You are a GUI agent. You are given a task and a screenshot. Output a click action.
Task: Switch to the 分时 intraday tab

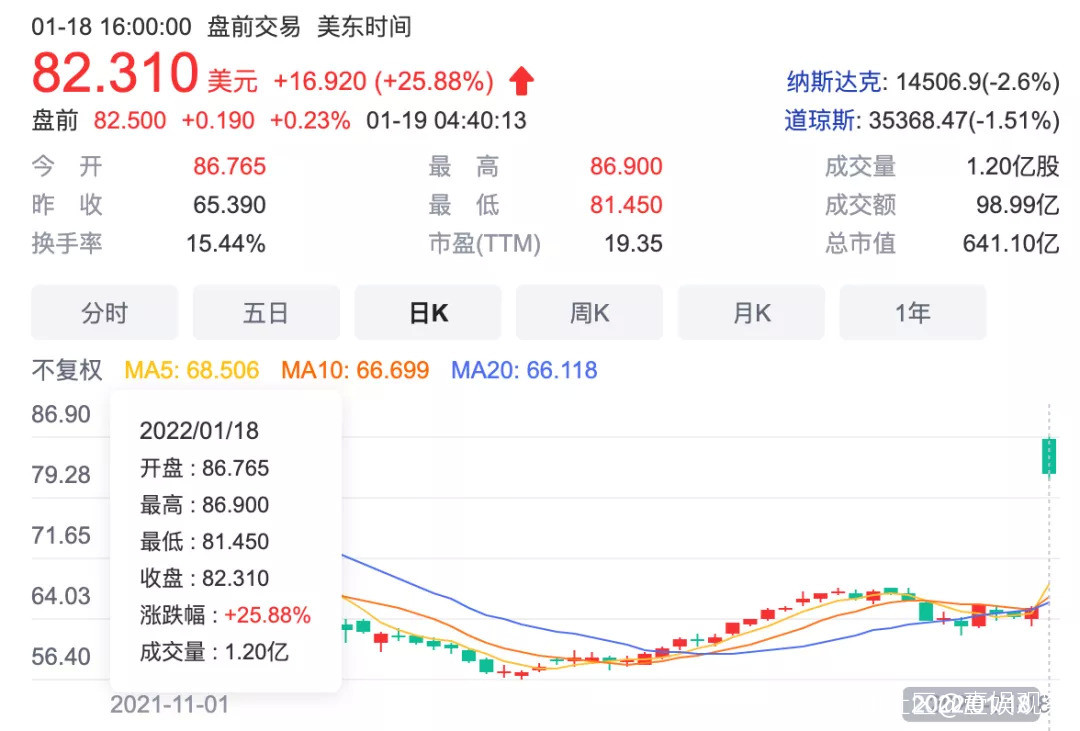(105, 313)
